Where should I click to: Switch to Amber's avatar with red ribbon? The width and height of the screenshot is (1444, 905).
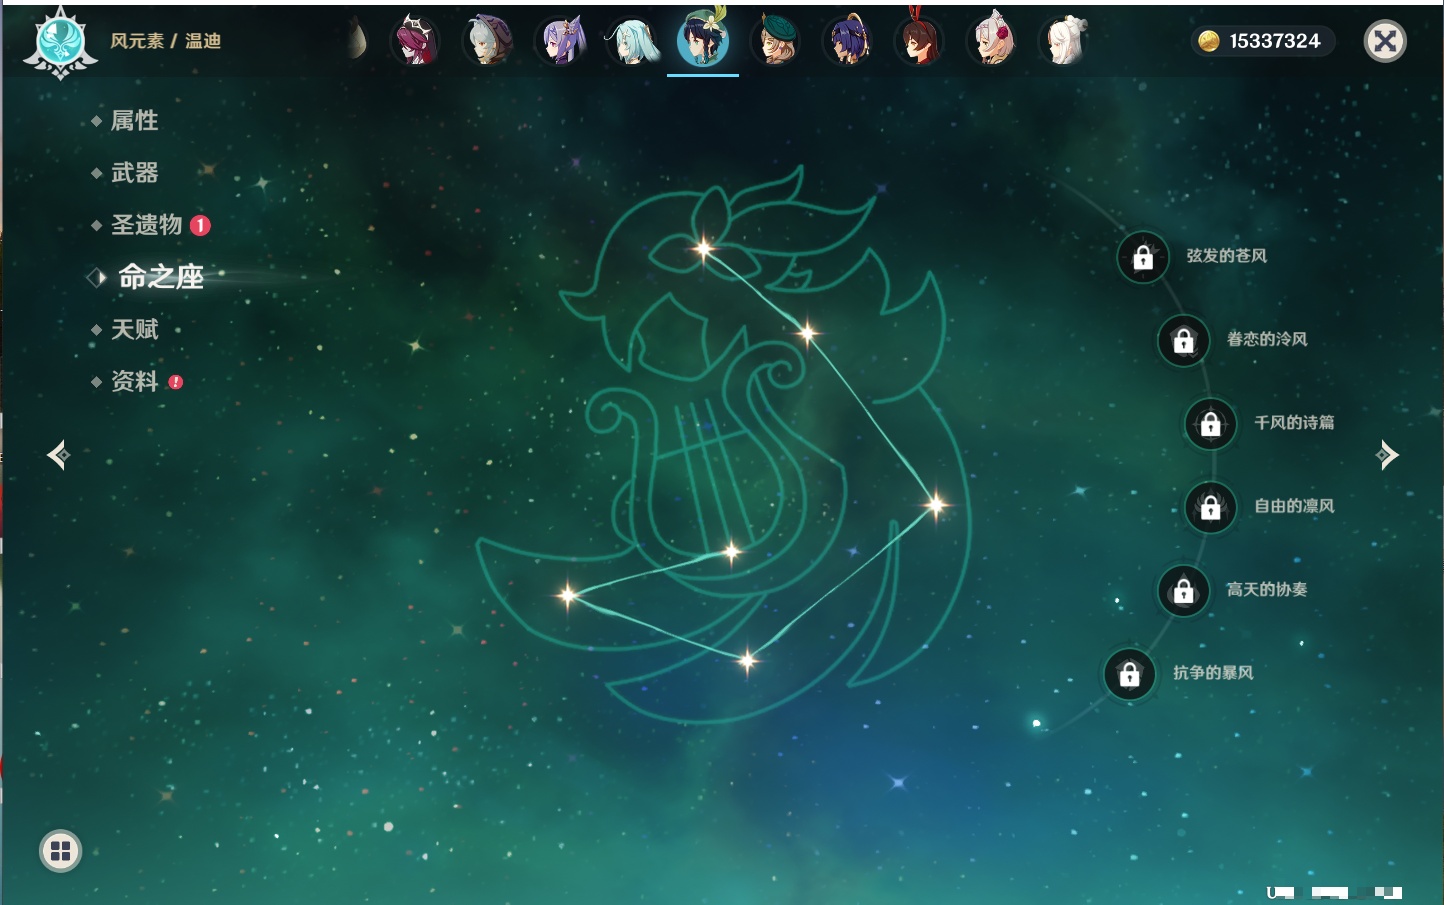coord(919,42)
